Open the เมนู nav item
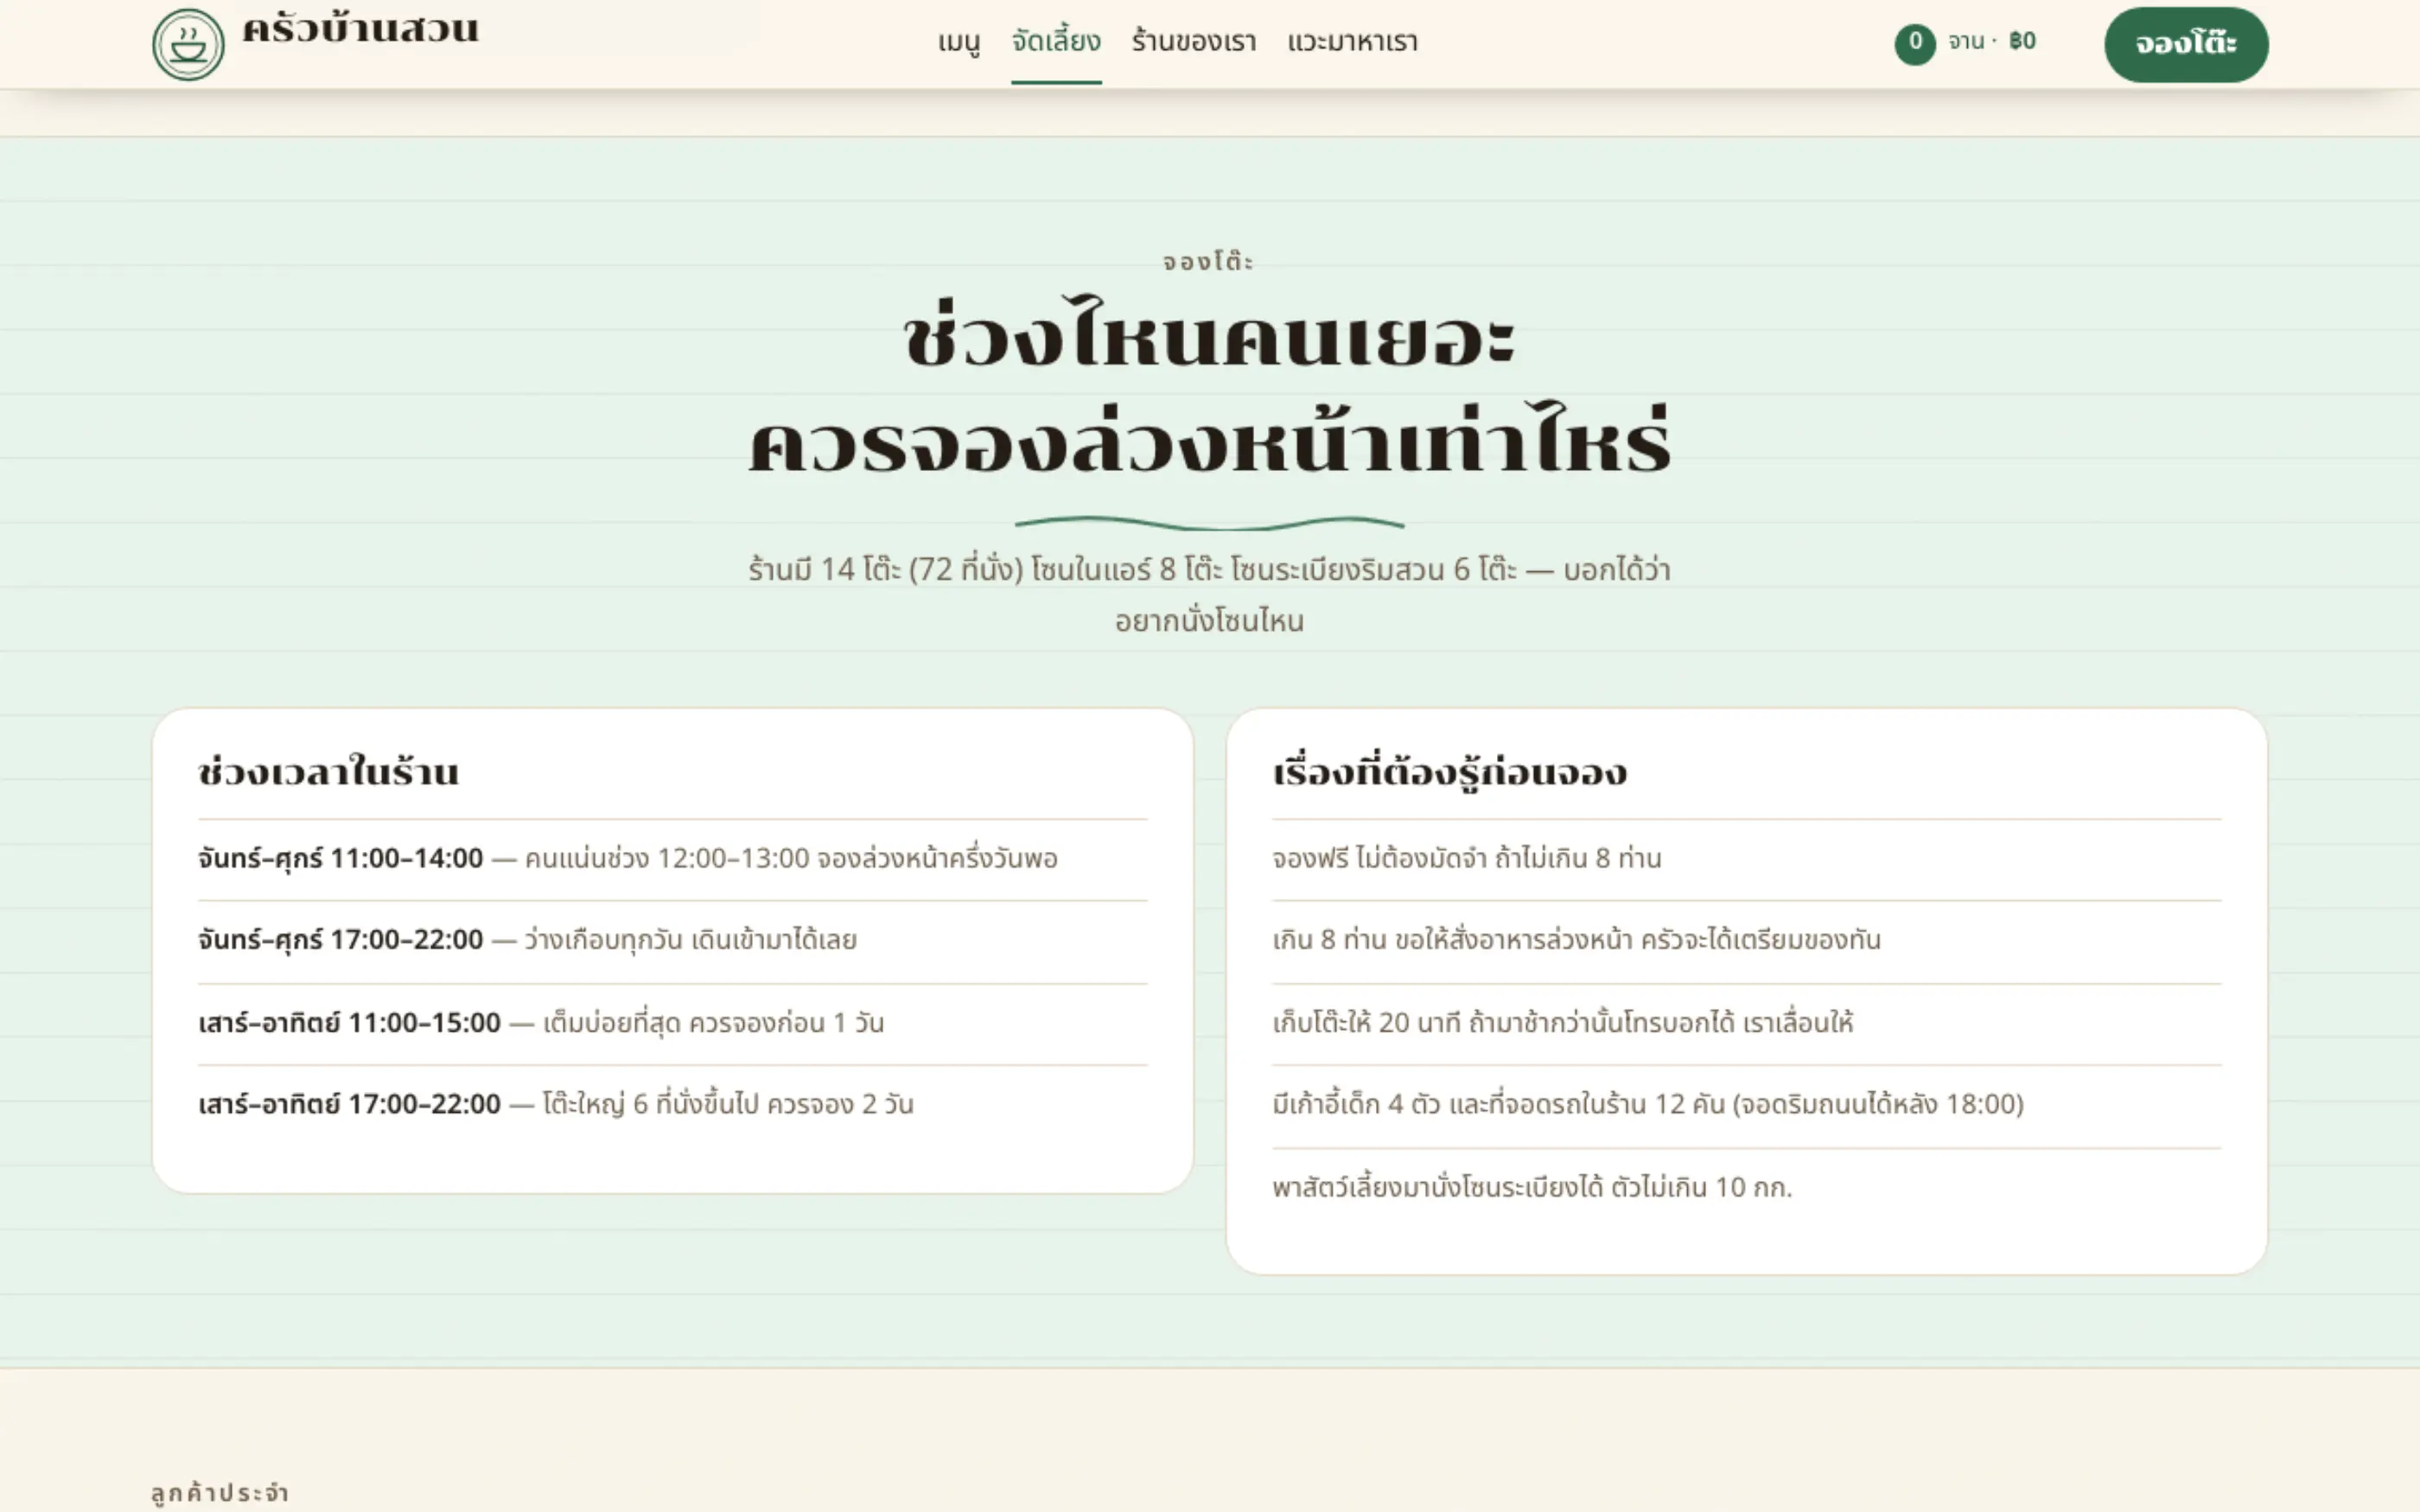This screenshot has width=2420, height=1512. click(959, 42)
